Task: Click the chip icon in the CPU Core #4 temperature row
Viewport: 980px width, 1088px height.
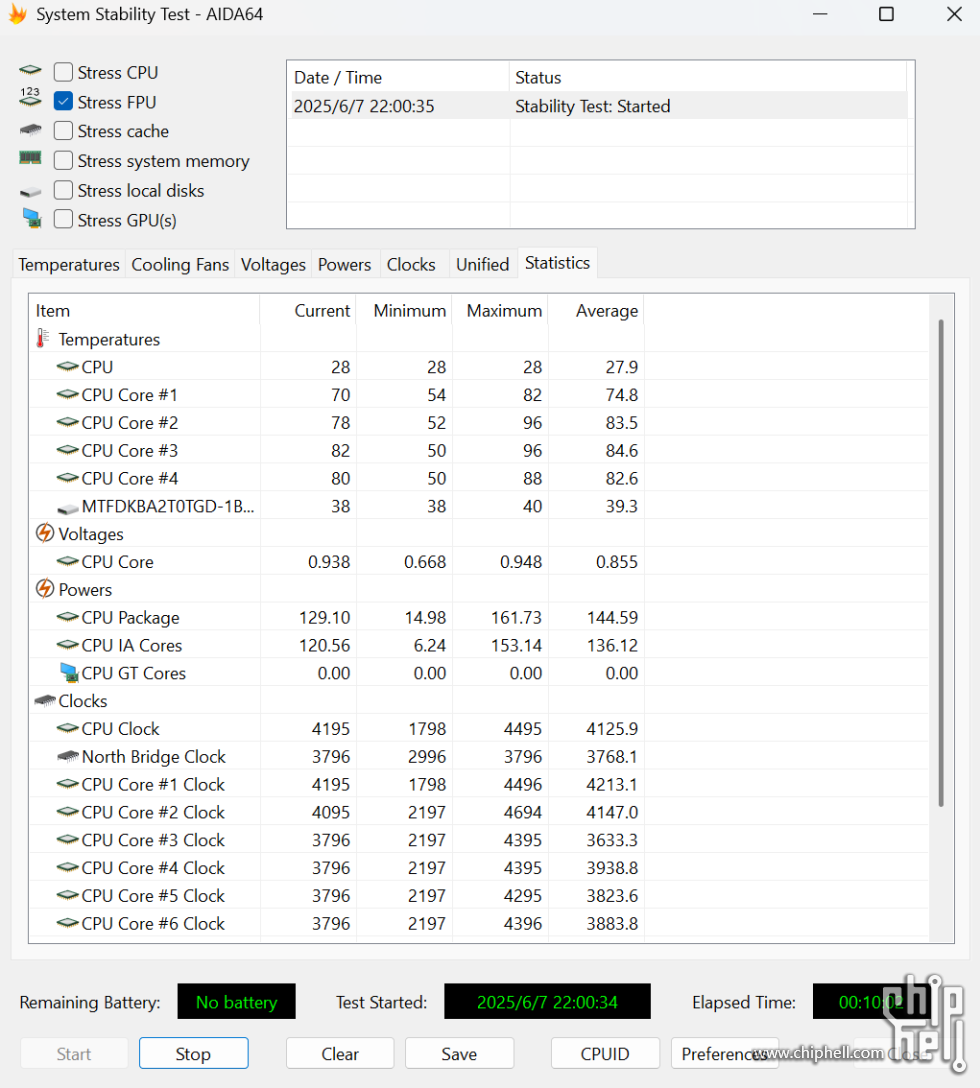Action: (x=67, y=477)
